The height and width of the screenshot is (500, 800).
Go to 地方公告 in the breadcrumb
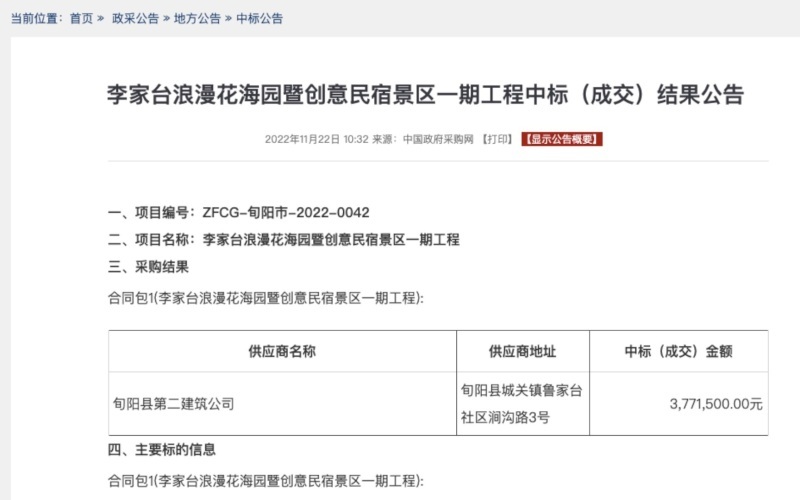pos(197,19)
